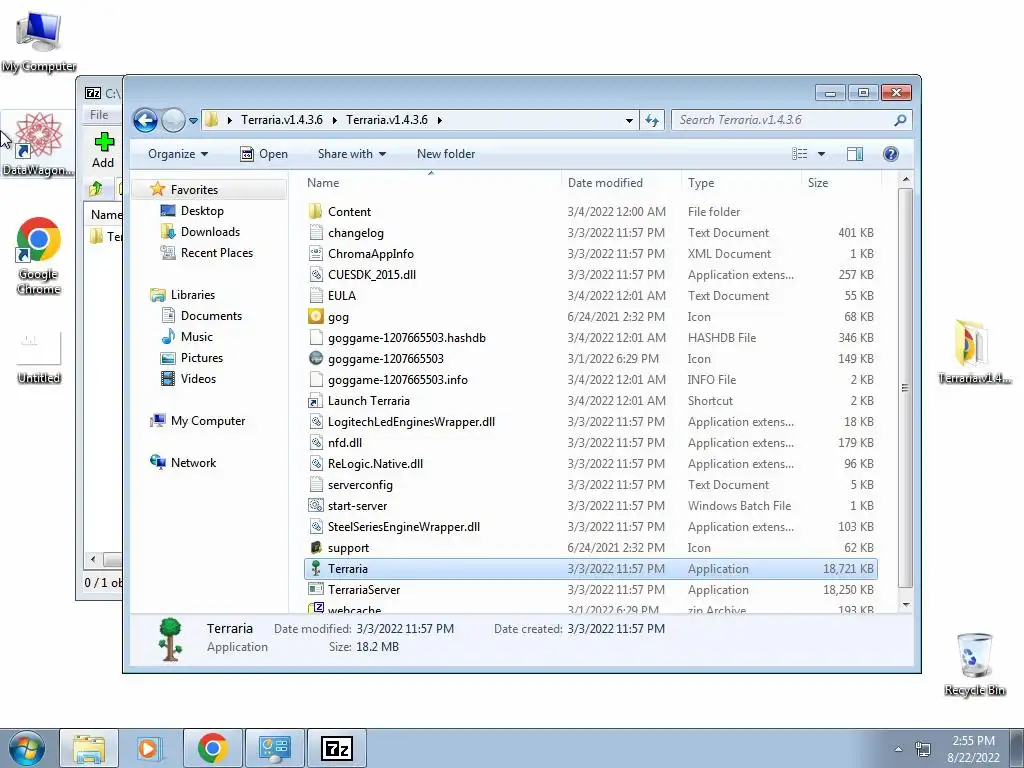Open the File Explorer taskbar button

point(89,749)
